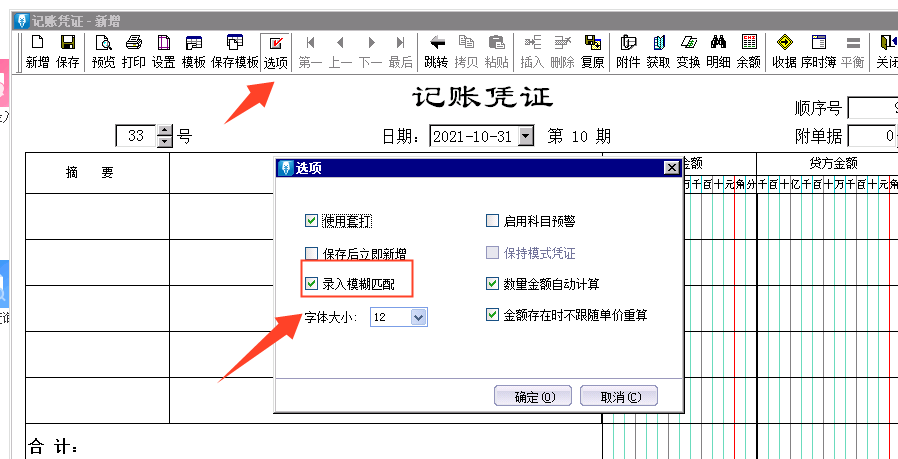Open 模板 template tool
This screenshot has height=459, width=898.
coord(193,51)
